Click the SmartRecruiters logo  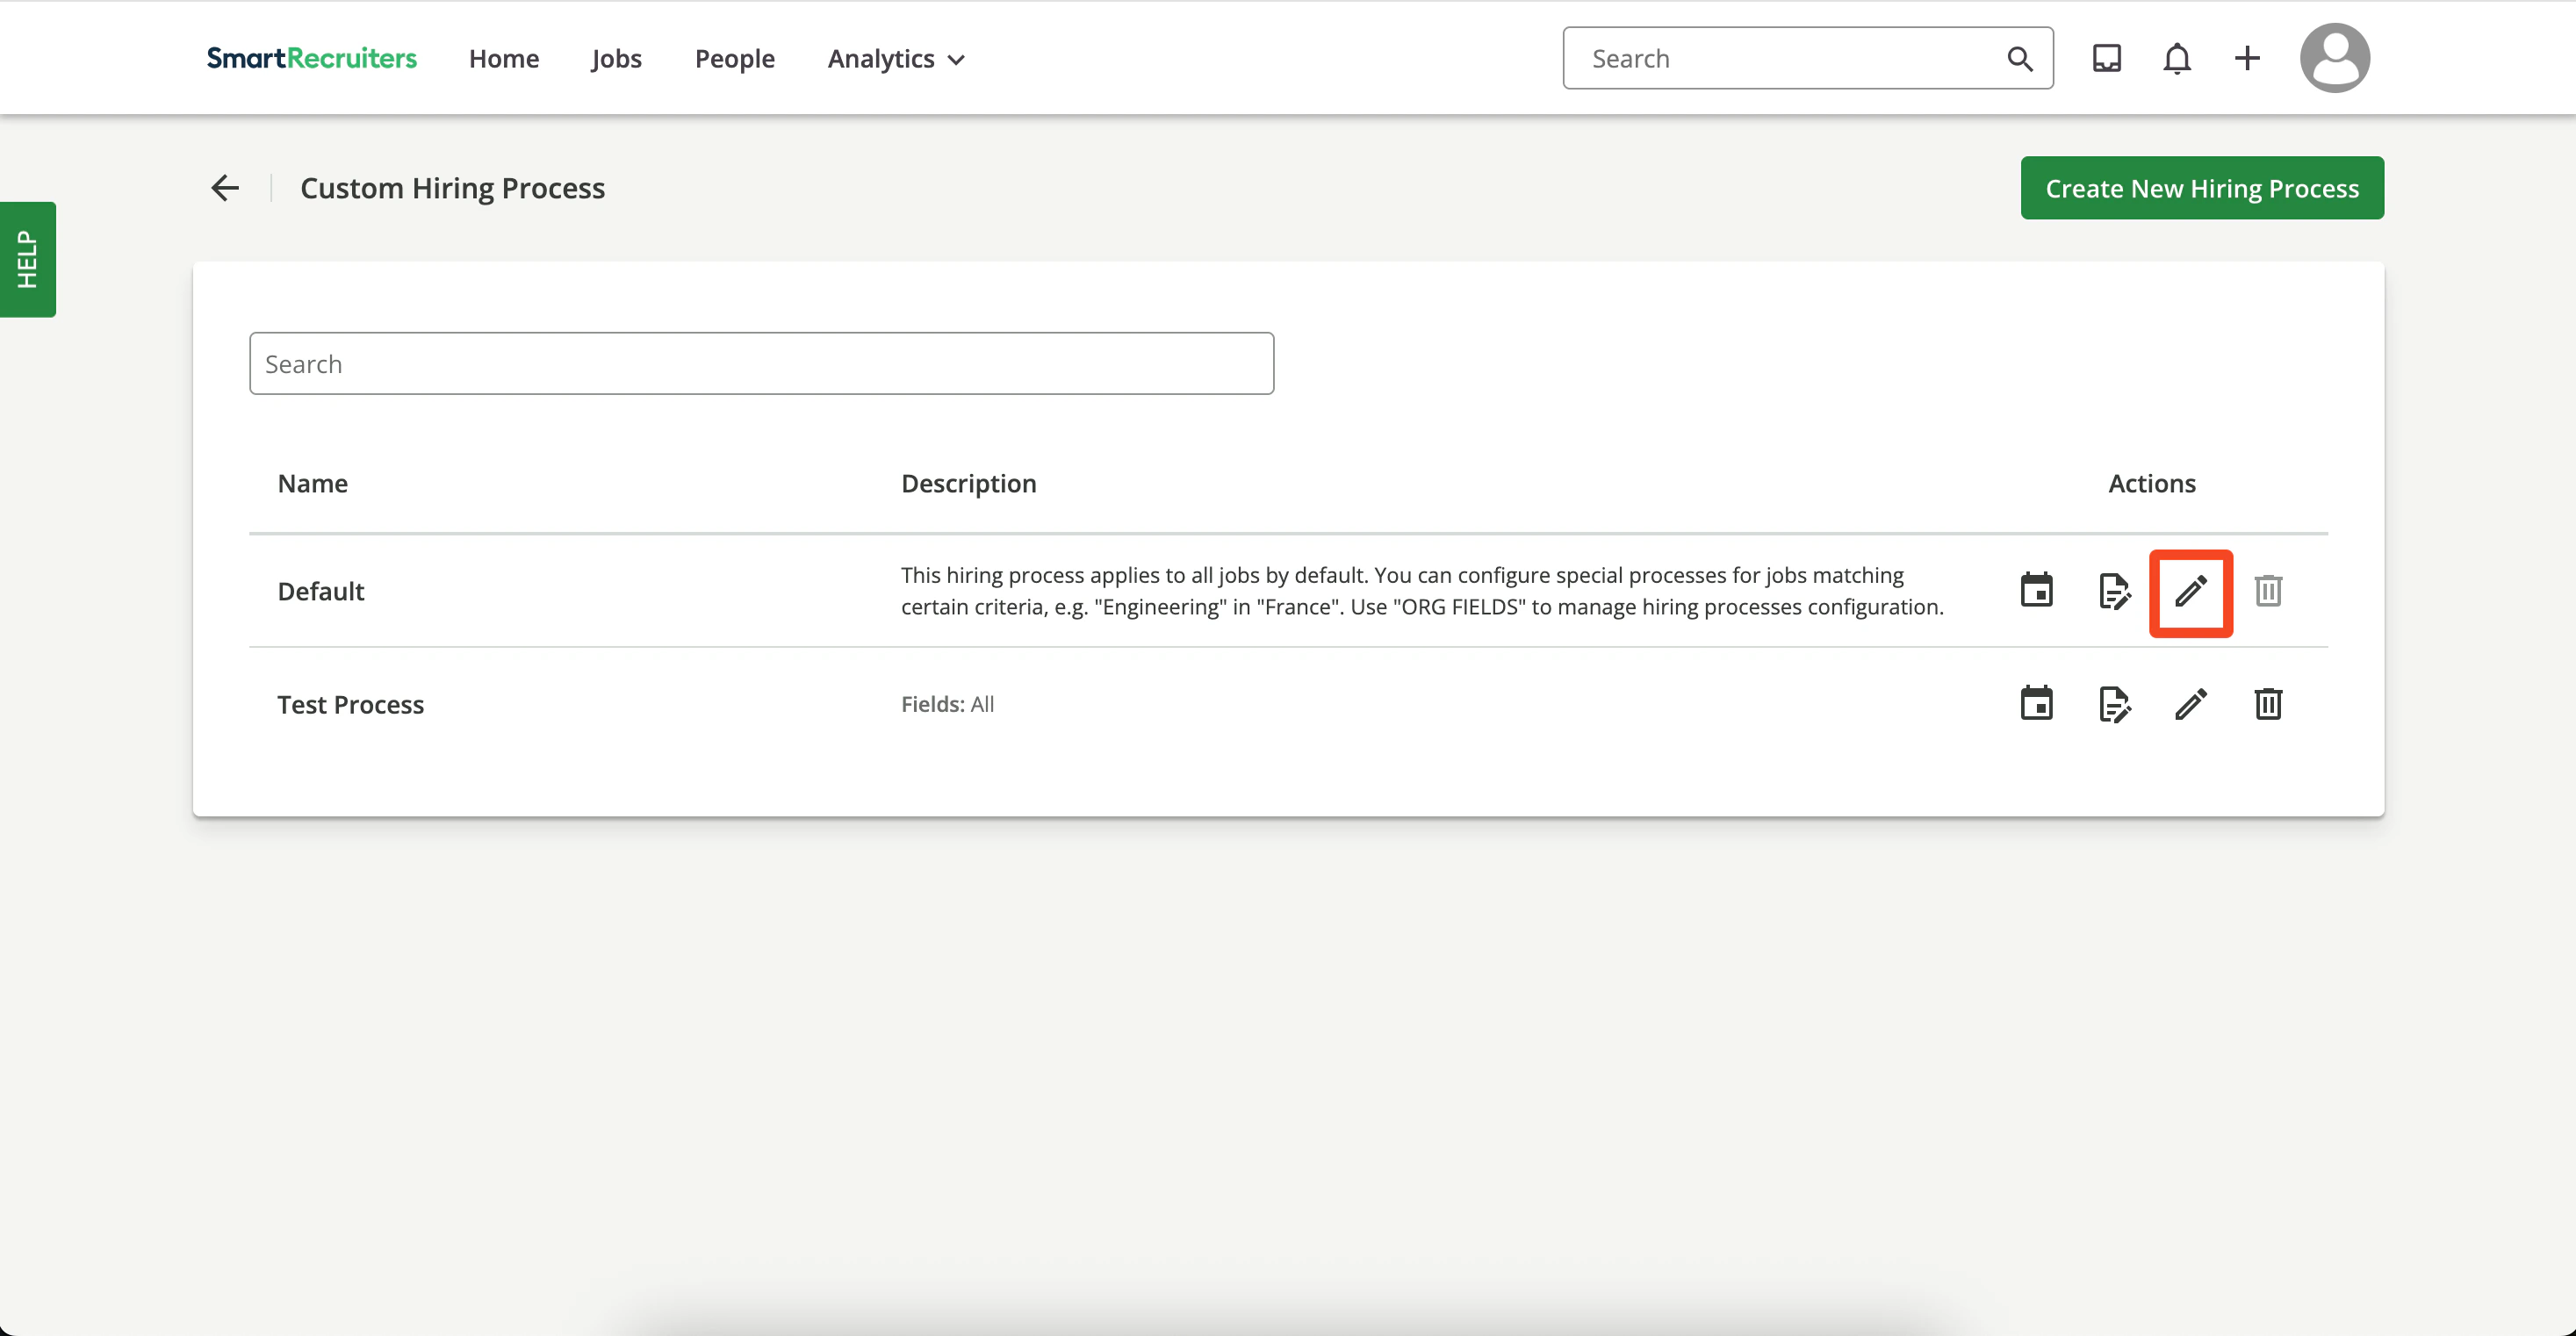311,58
